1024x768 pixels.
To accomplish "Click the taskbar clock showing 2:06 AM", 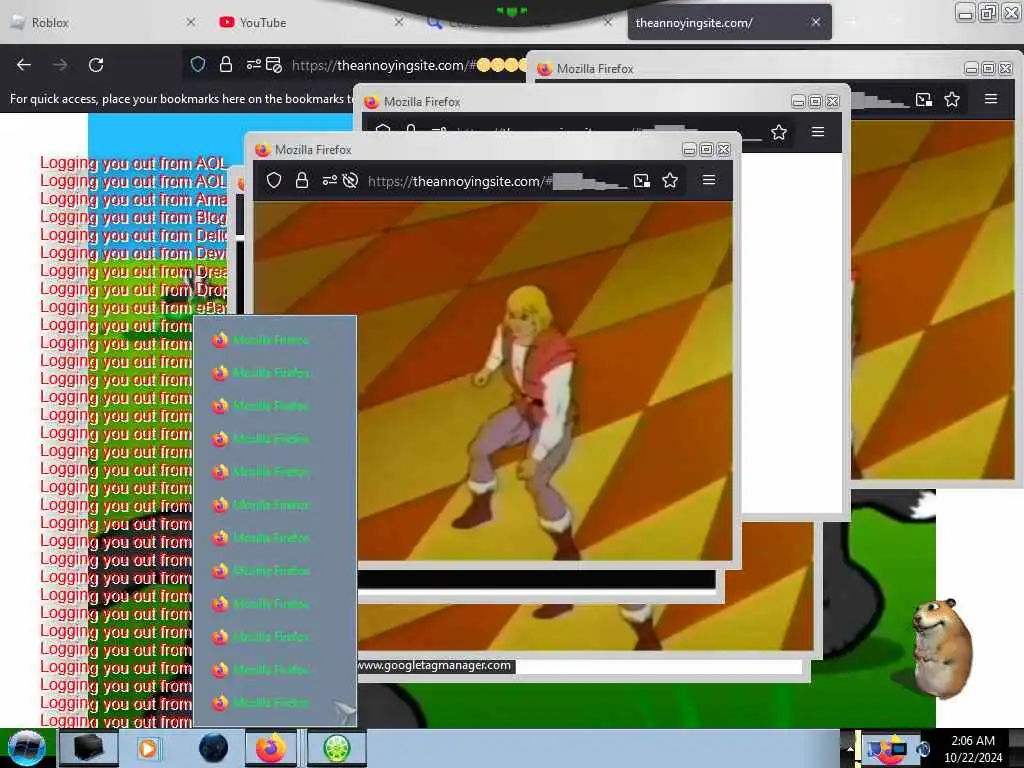I will pos(972,748).
